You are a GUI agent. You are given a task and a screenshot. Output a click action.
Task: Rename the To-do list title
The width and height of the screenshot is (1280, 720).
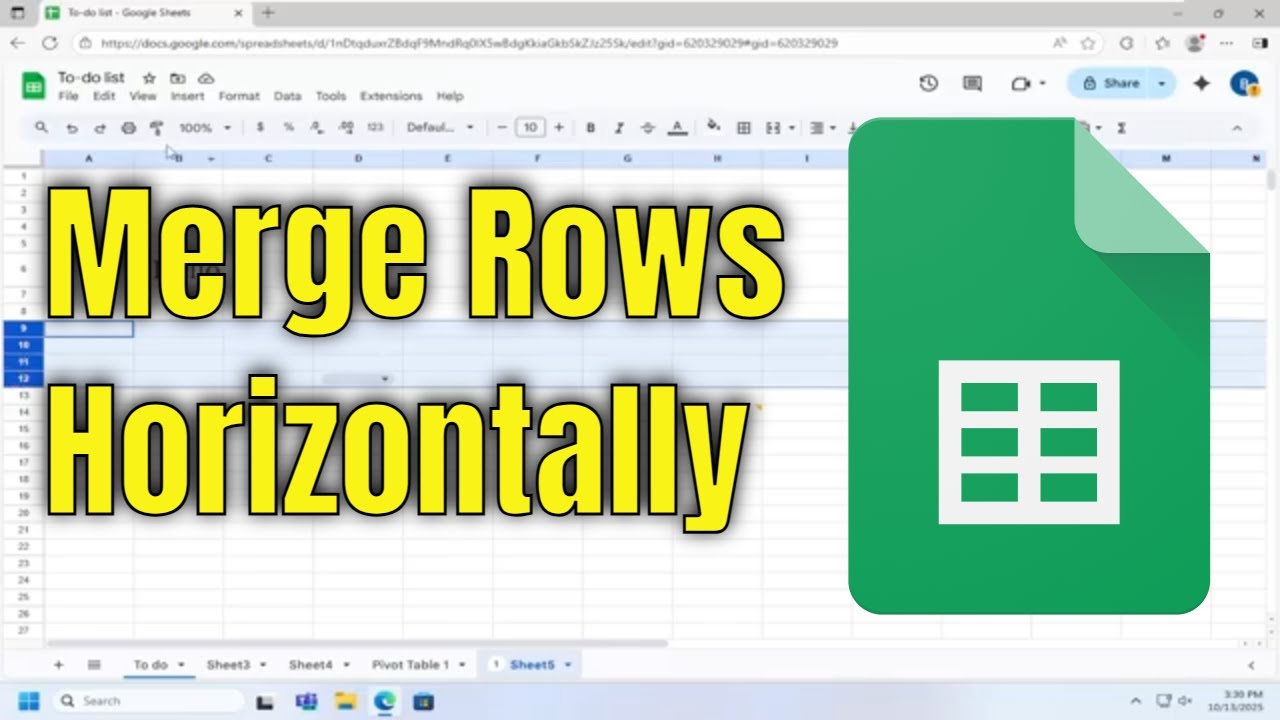pyautogui.click(x=91, y=77)
